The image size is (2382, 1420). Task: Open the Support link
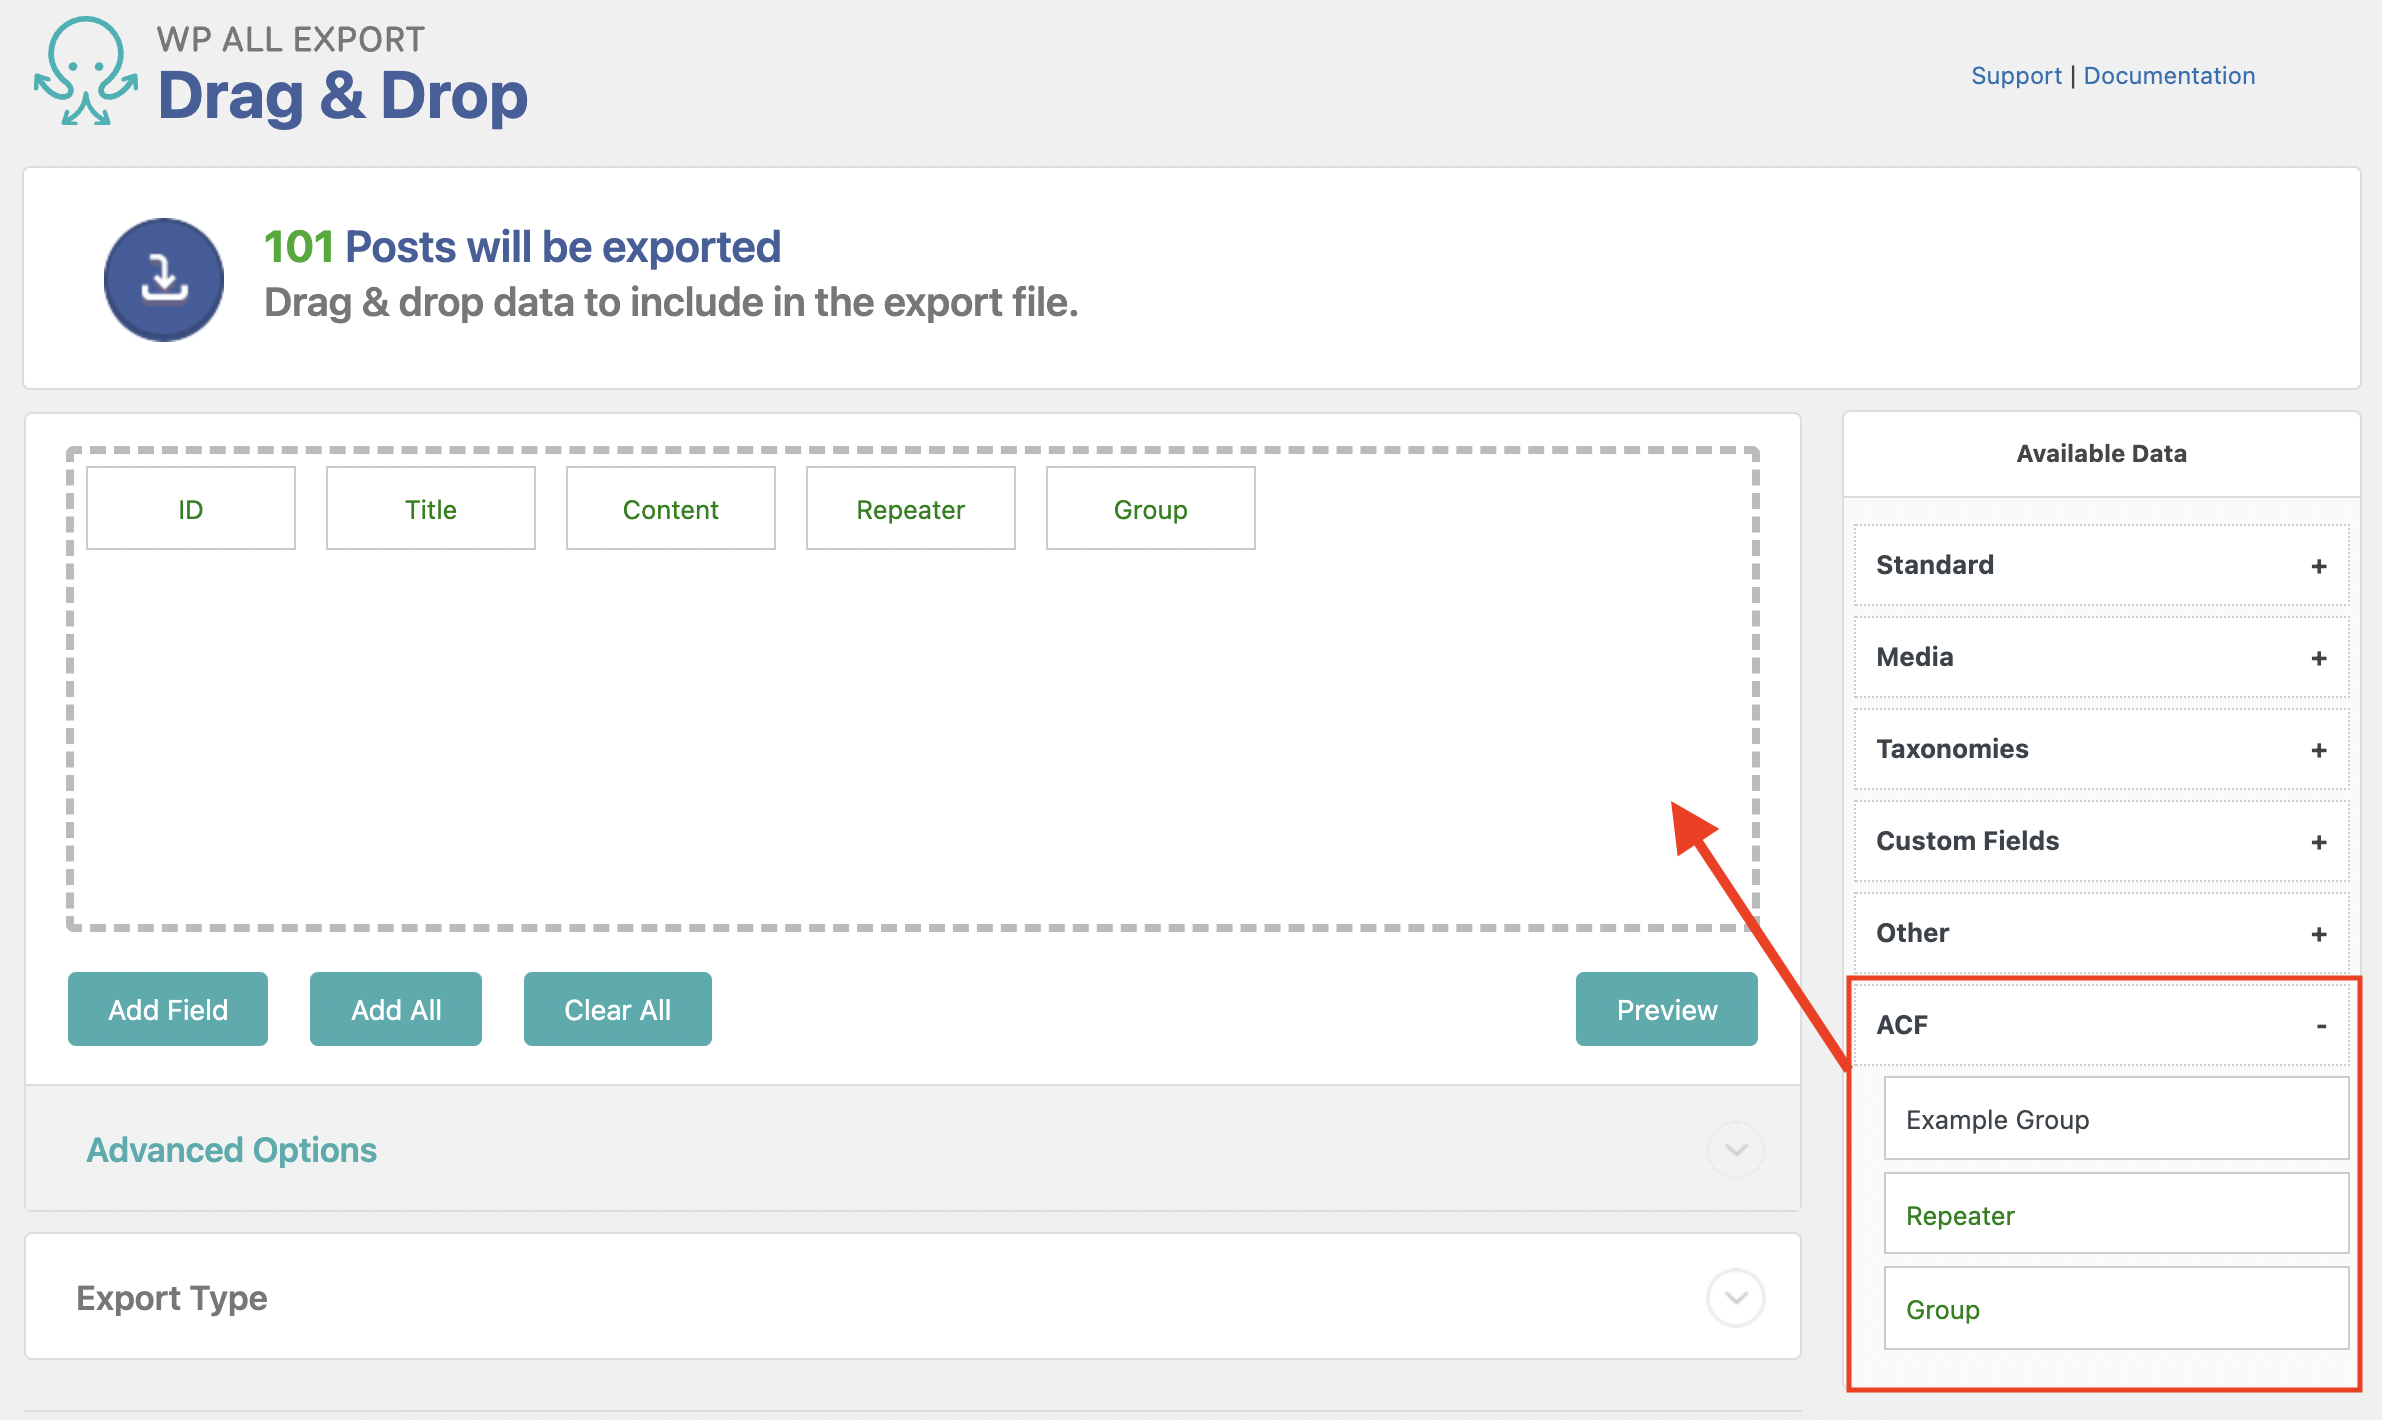pos(2016,75)
